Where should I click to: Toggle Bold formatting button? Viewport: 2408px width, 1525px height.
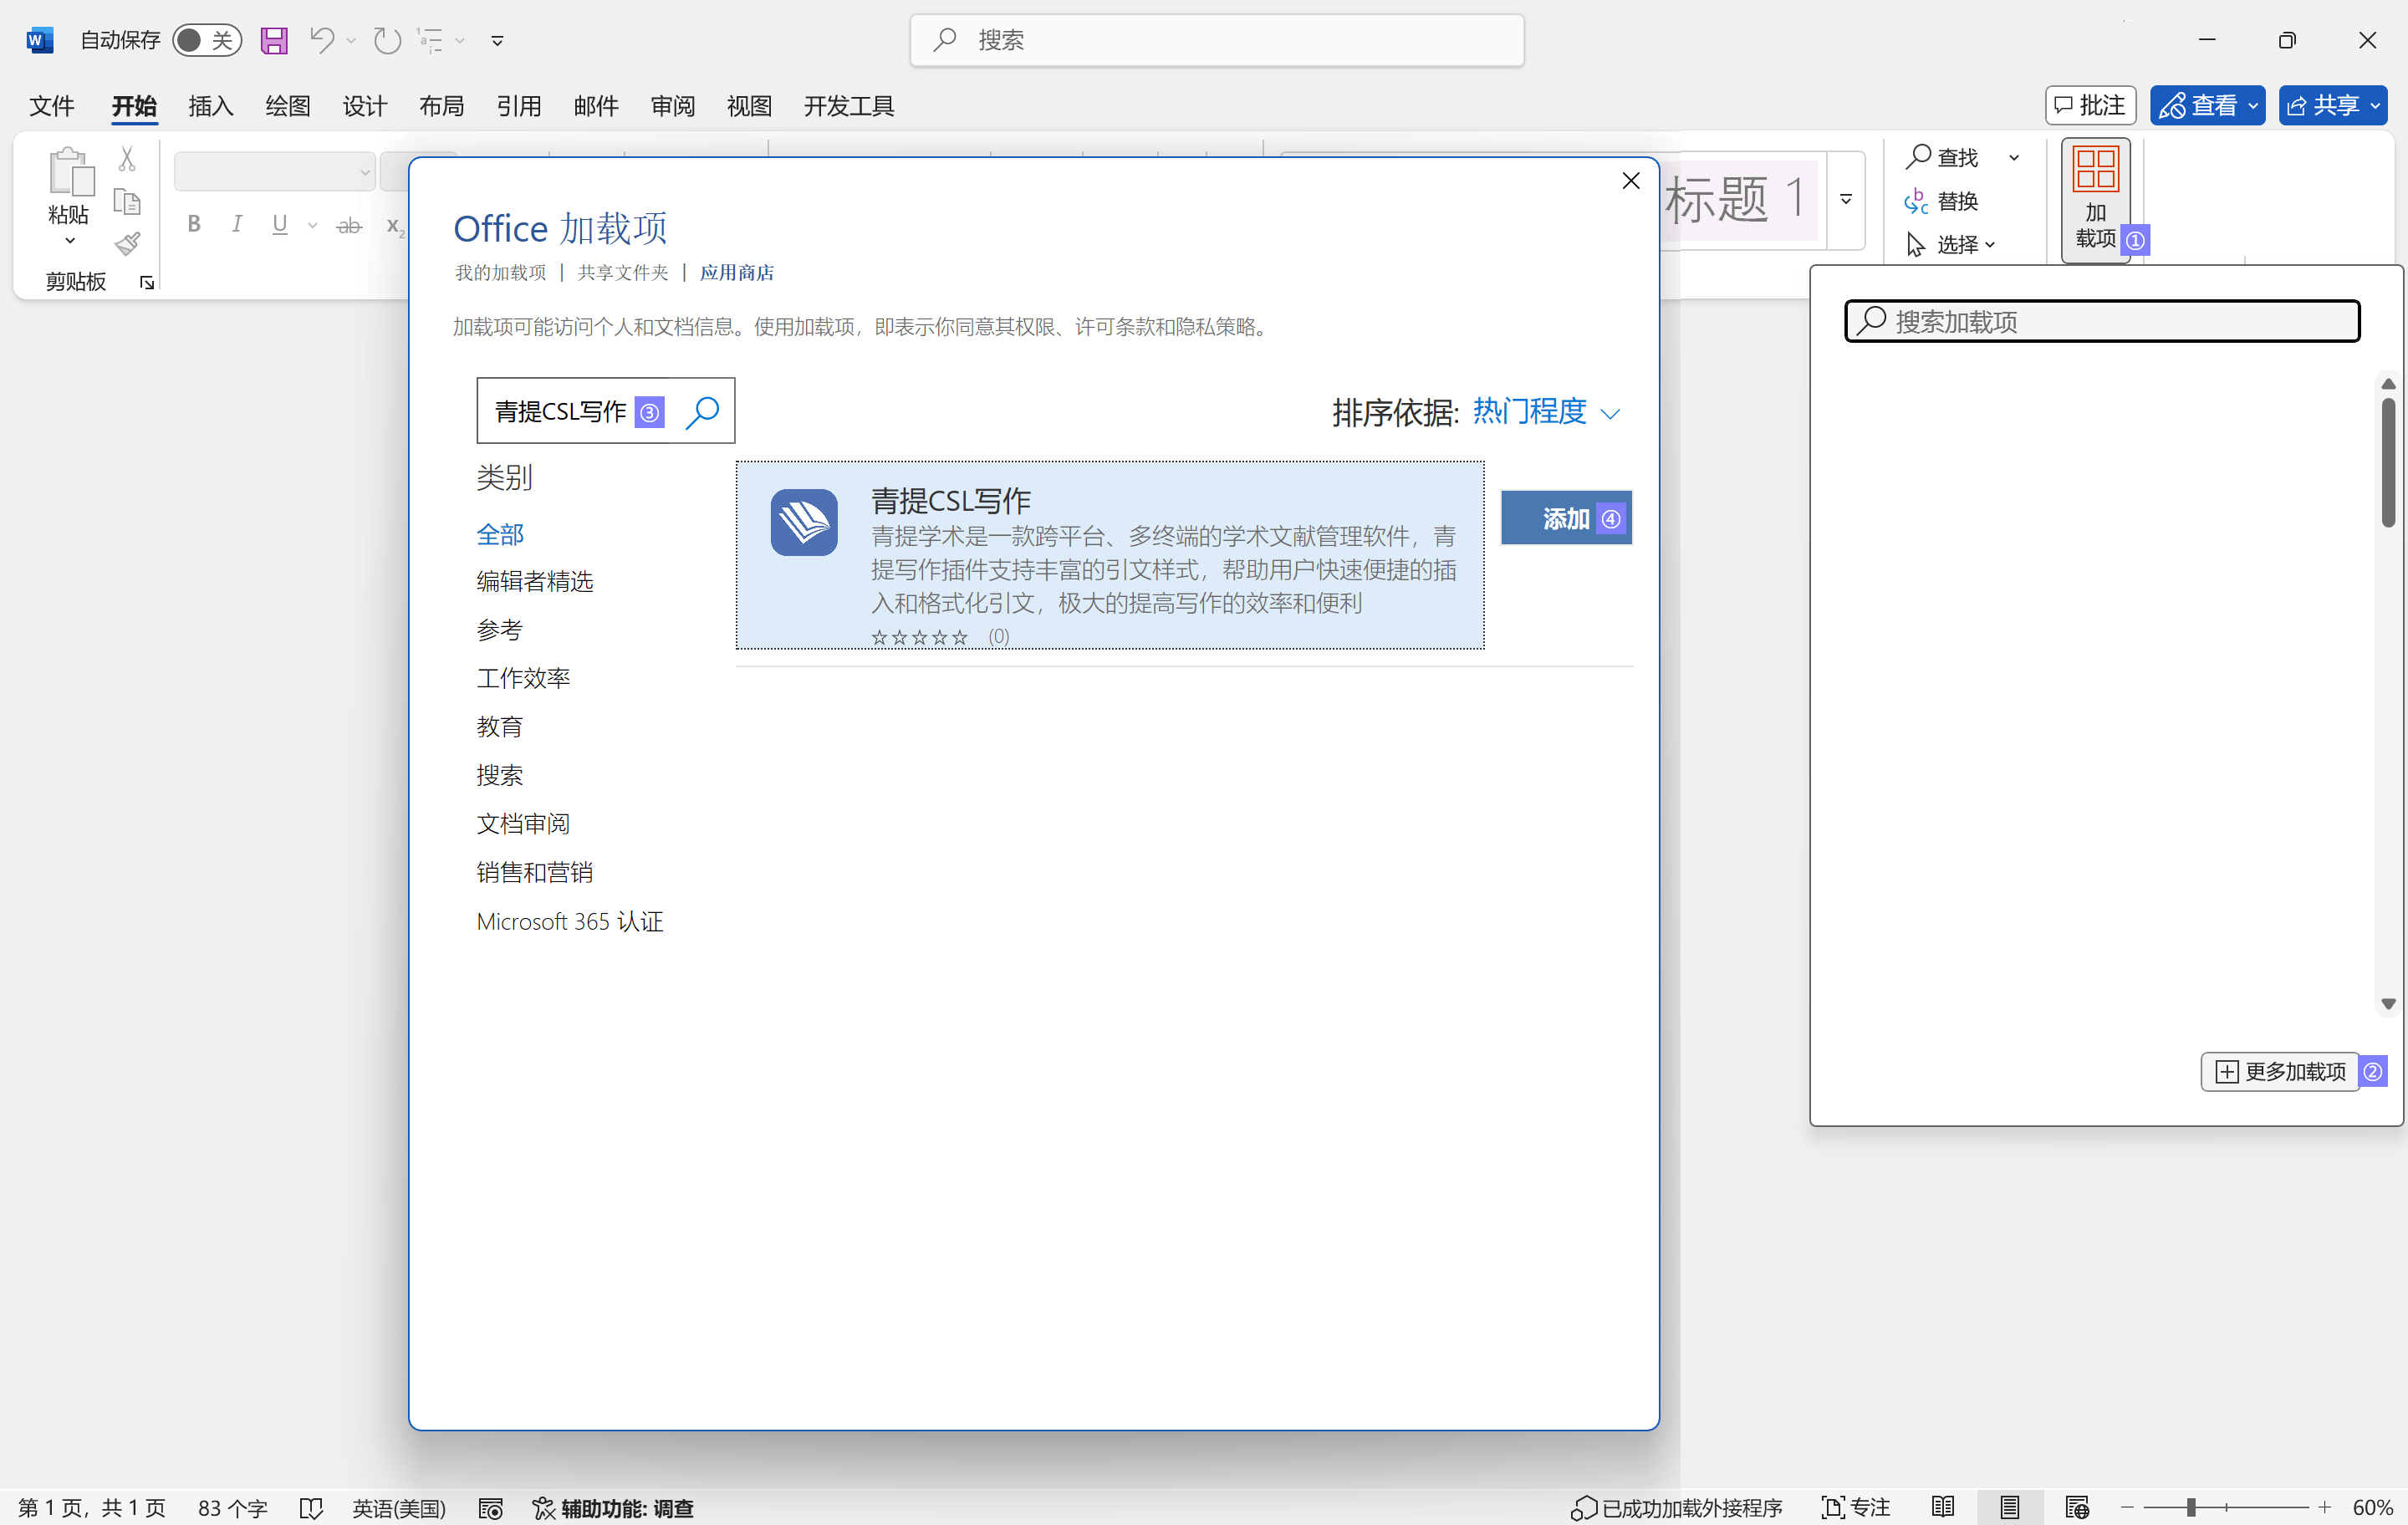point(194,224)
